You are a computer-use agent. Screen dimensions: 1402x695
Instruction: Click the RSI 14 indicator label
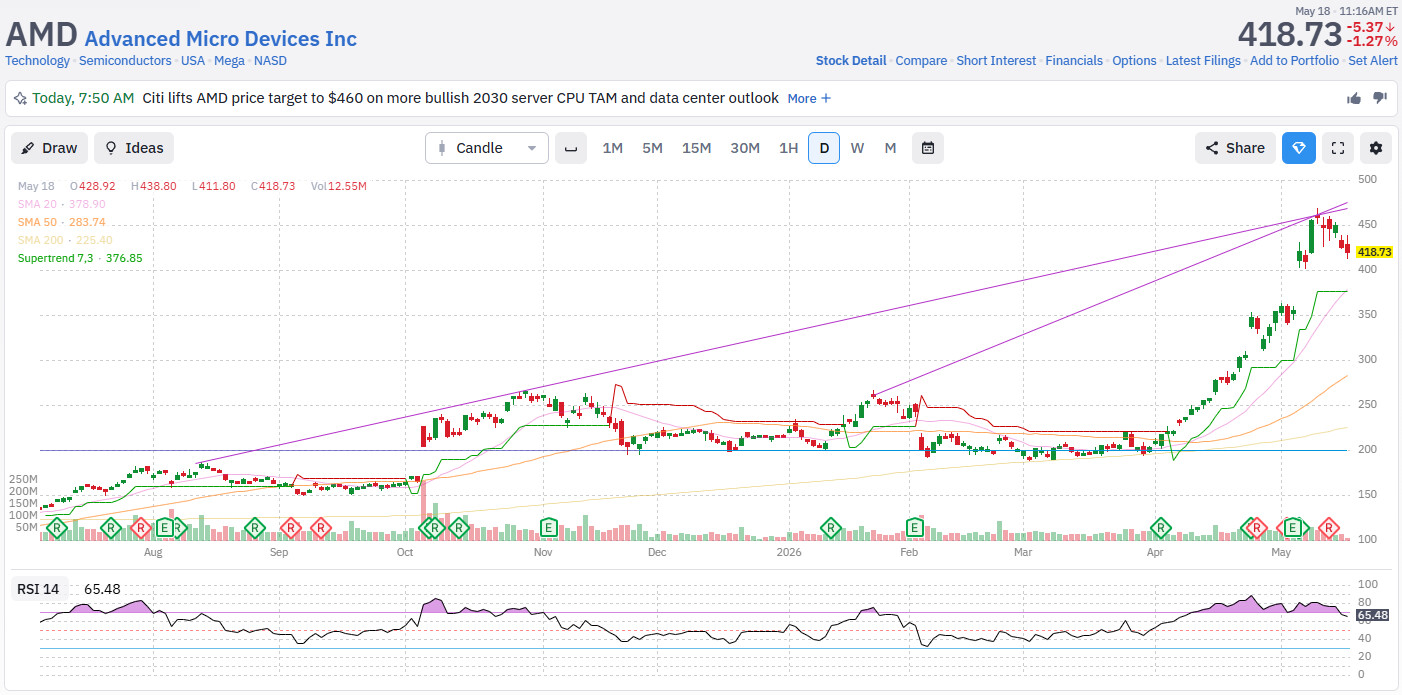39,589
